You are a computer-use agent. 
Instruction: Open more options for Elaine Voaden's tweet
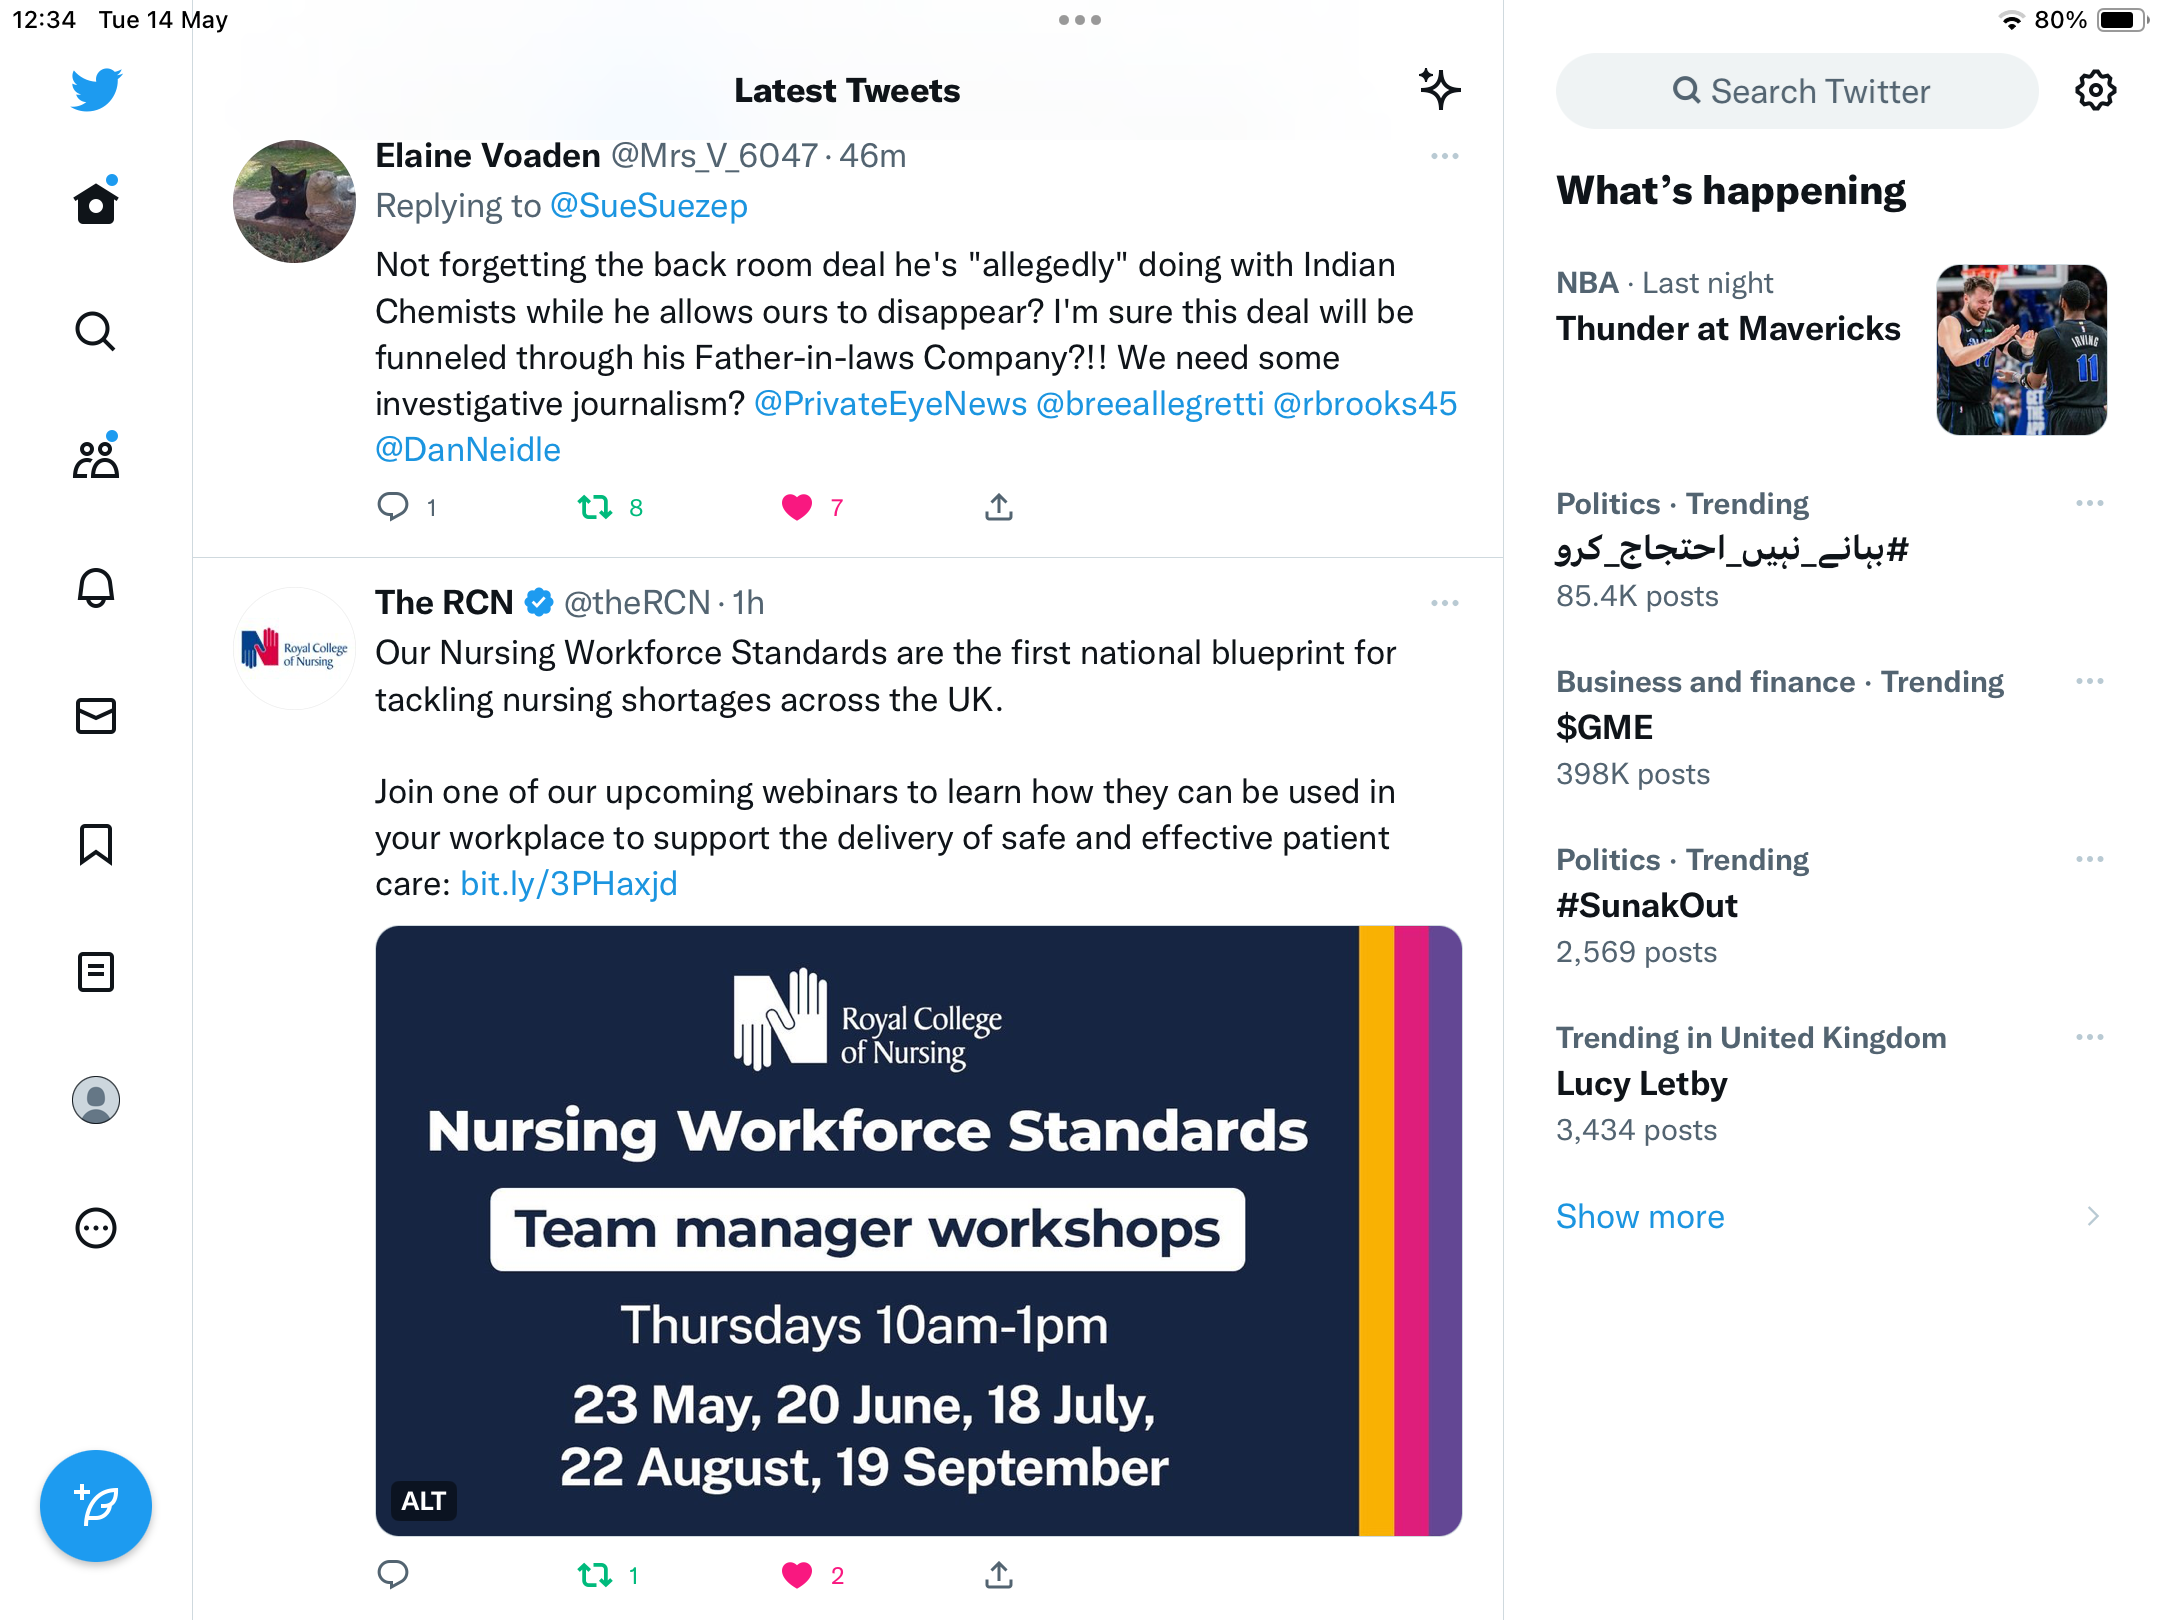1445,156
